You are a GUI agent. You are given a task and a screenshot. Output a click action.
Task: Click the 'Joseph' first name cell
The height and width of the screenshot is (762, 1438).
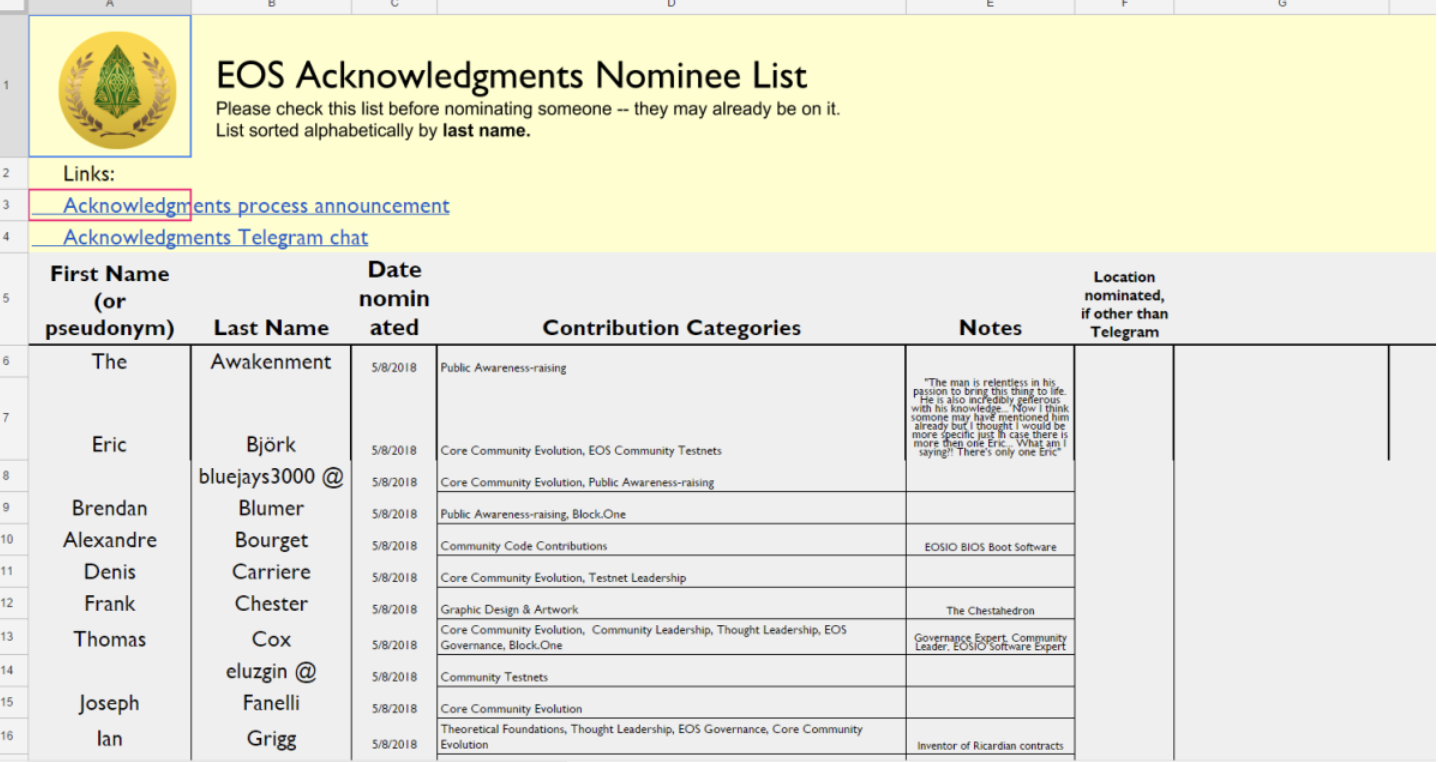pos(110,703)
